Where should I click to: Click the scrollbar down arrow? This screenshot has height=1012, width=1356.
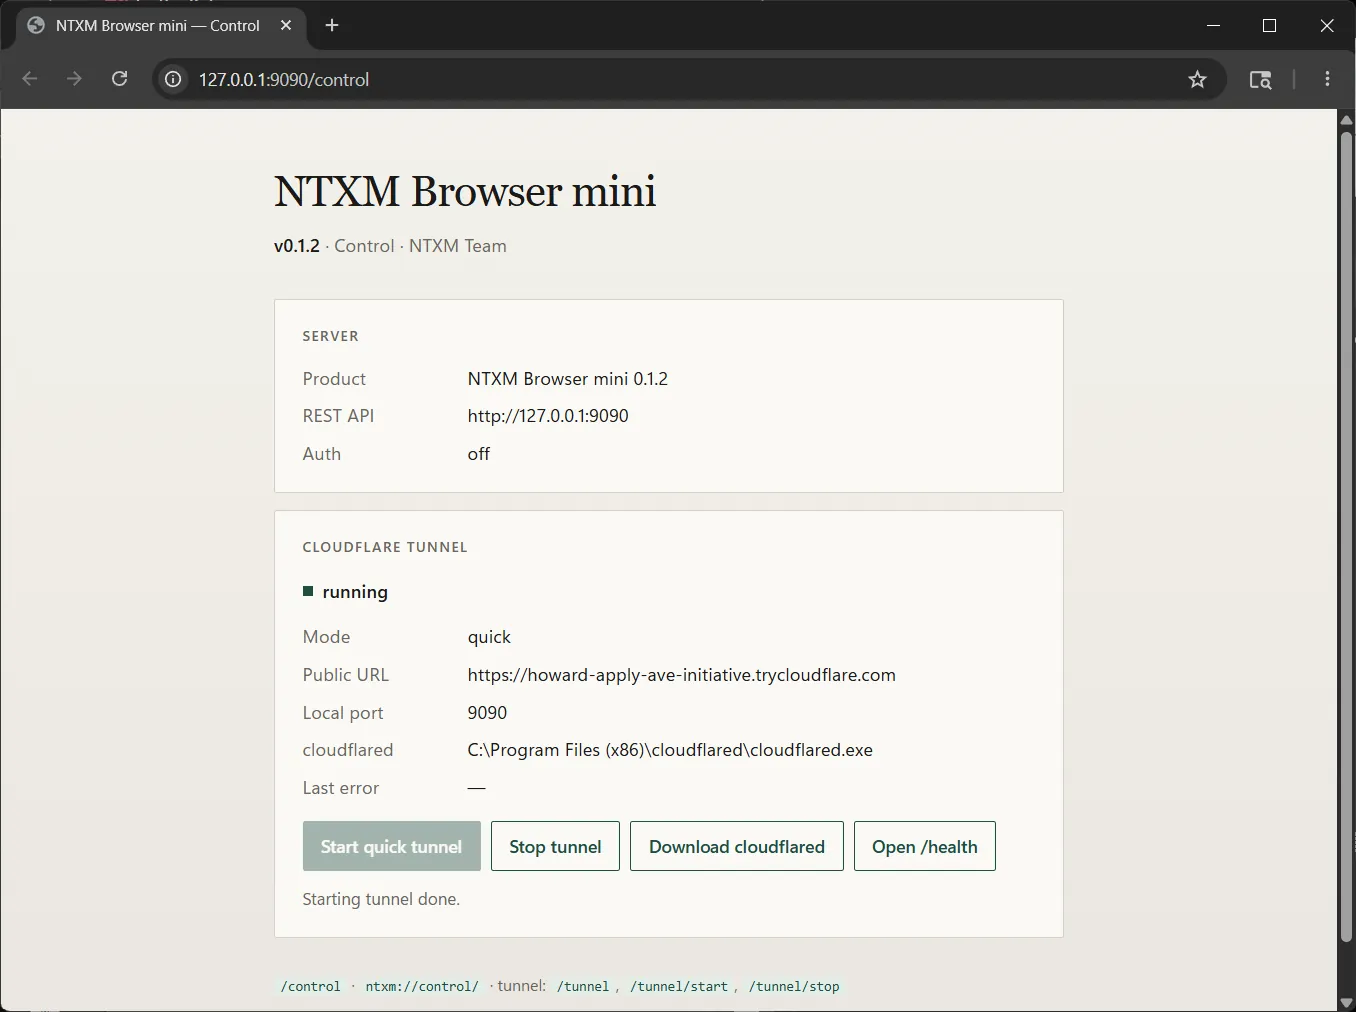coord(1346,1002)
